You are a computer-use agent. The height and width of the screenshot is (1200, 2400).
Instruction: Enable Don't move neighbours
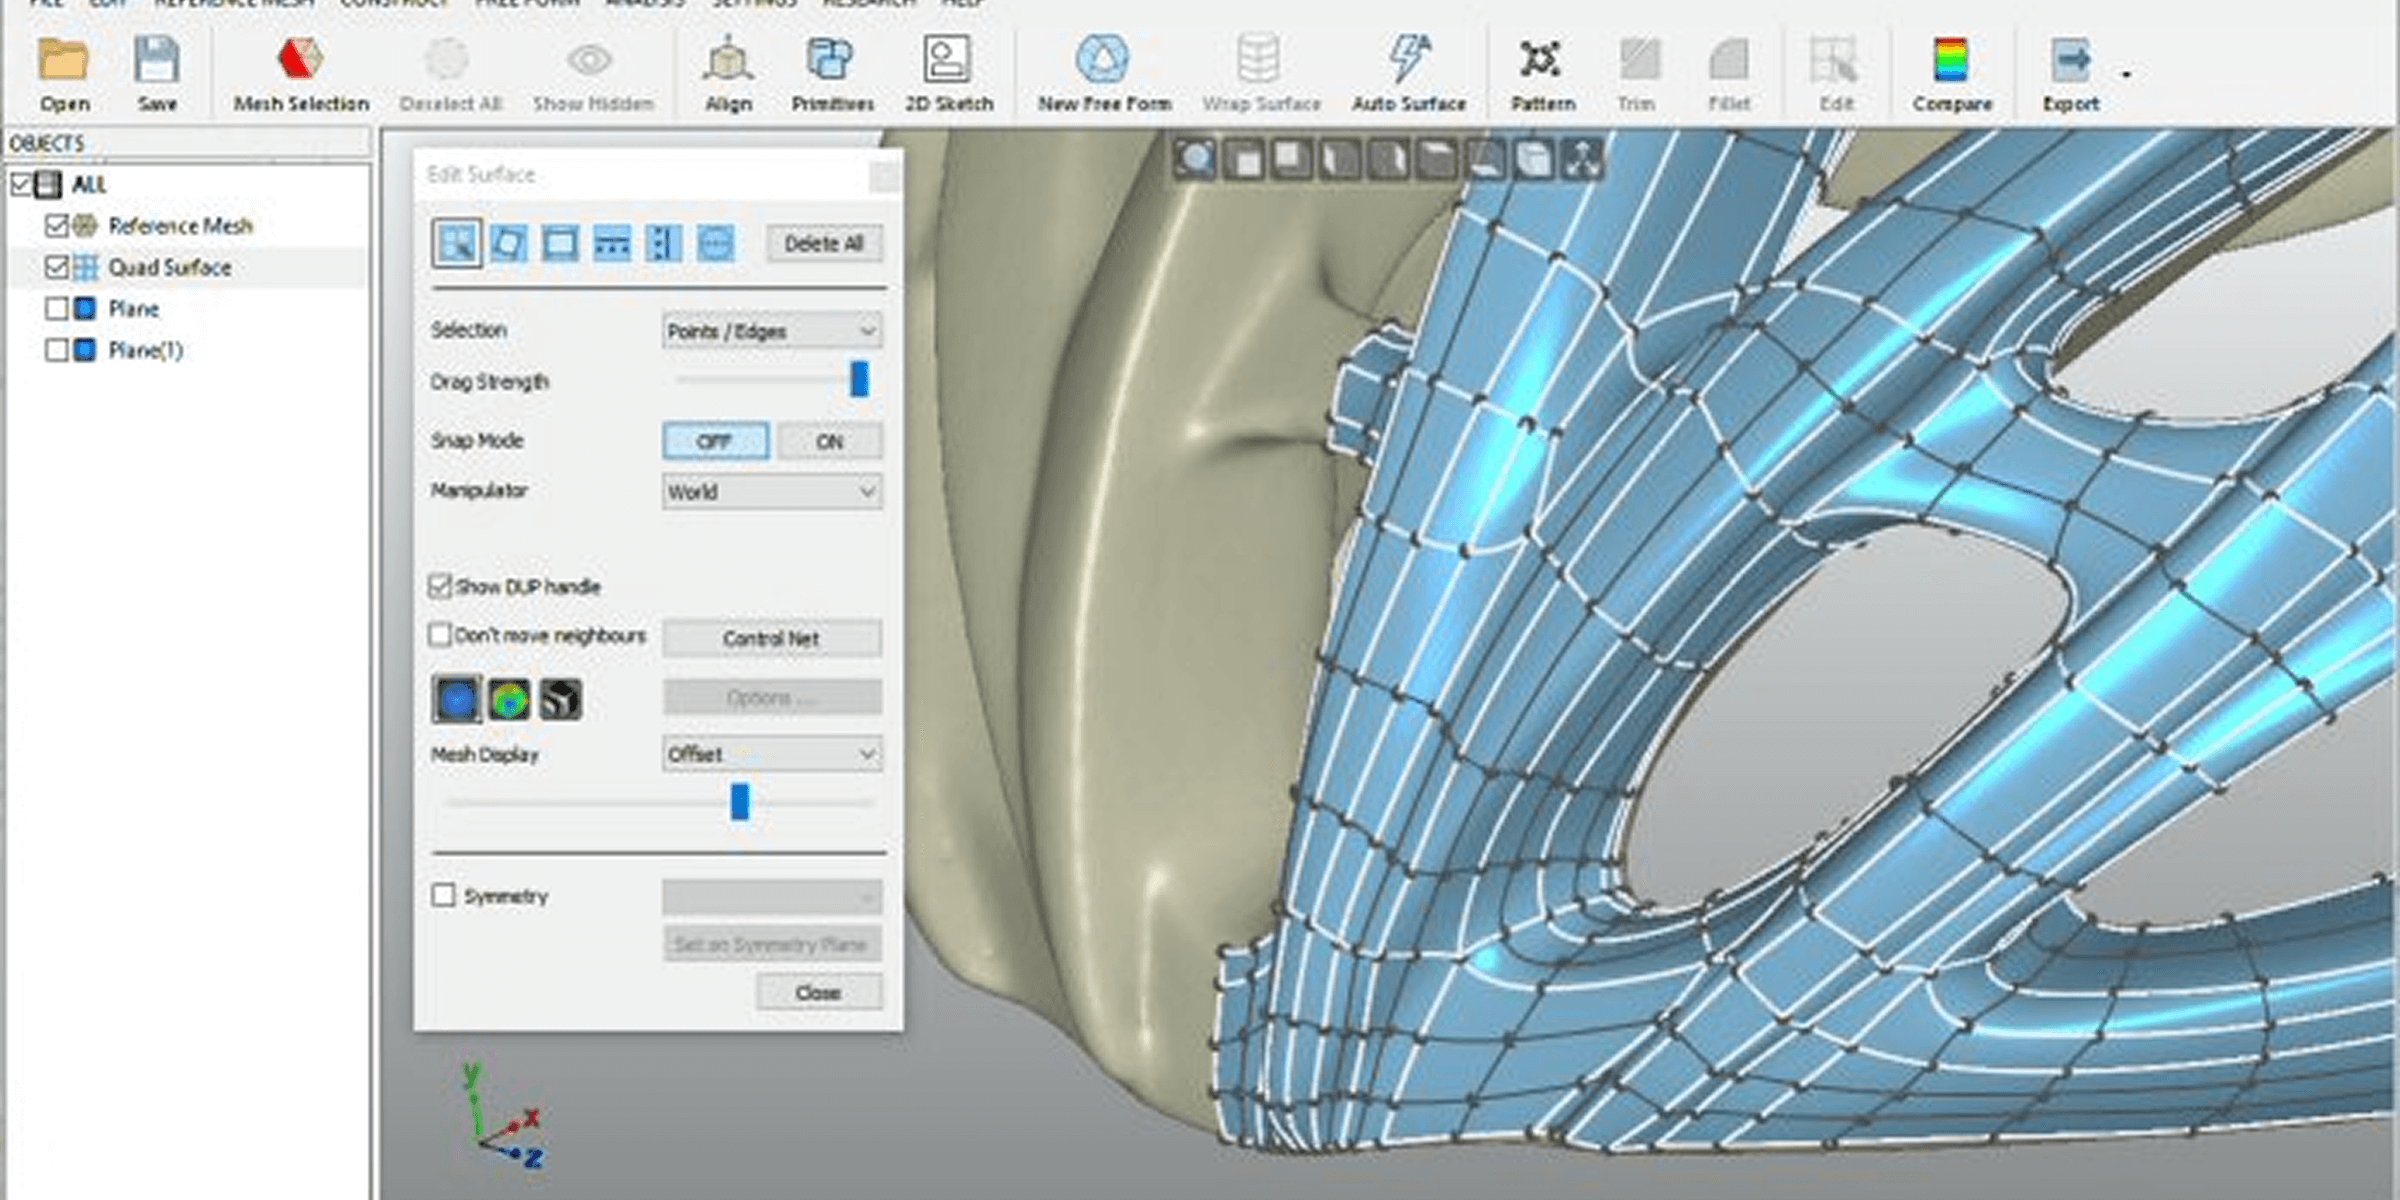440,634
